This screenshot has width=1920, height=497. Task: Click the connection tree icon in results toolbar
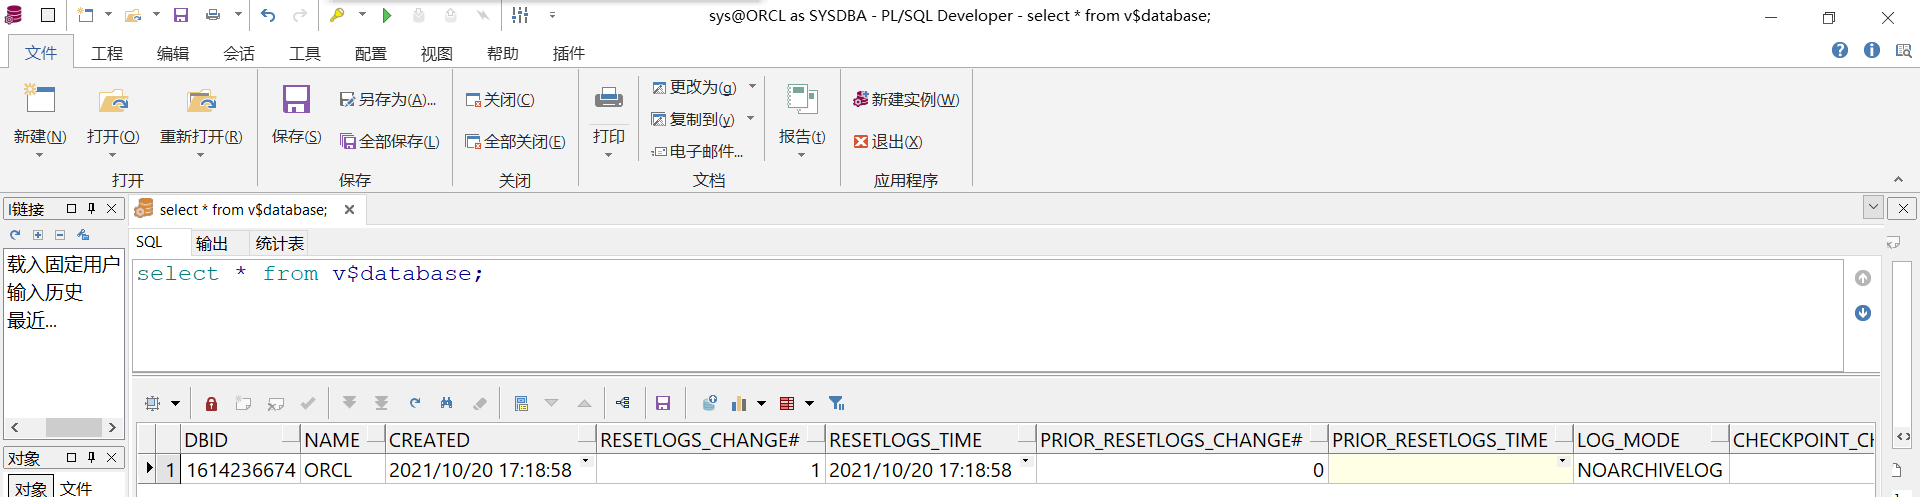623,403
